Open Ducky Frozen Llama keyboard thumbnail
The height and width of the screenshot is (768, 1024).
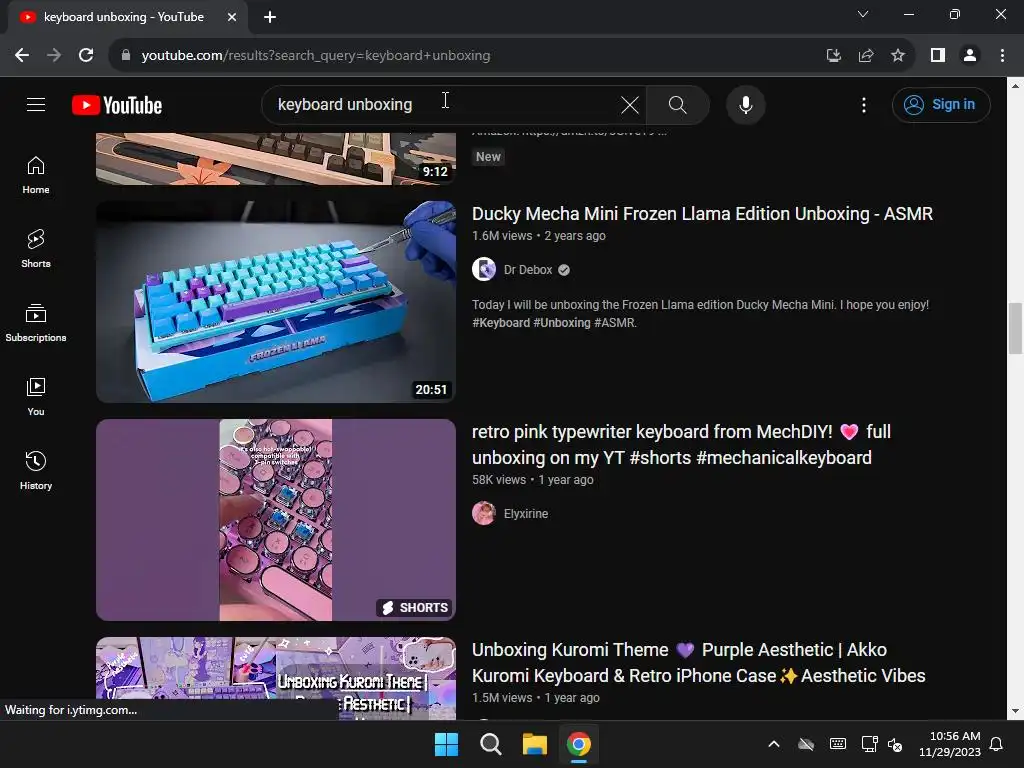coord(276,301)
